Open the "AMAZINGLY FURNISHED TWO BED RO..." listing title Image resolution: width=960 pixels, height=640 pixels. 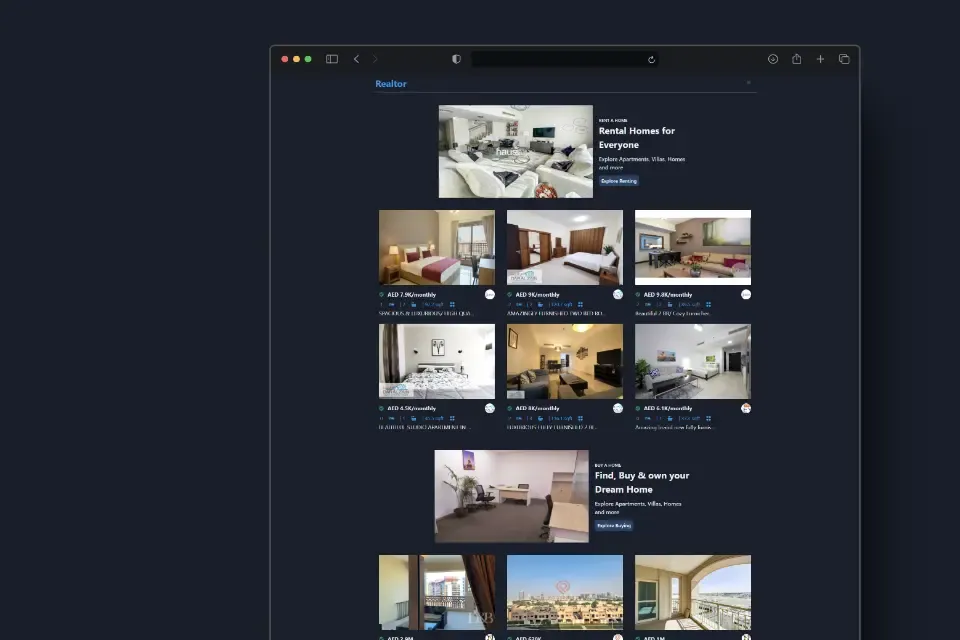(555, 314)
